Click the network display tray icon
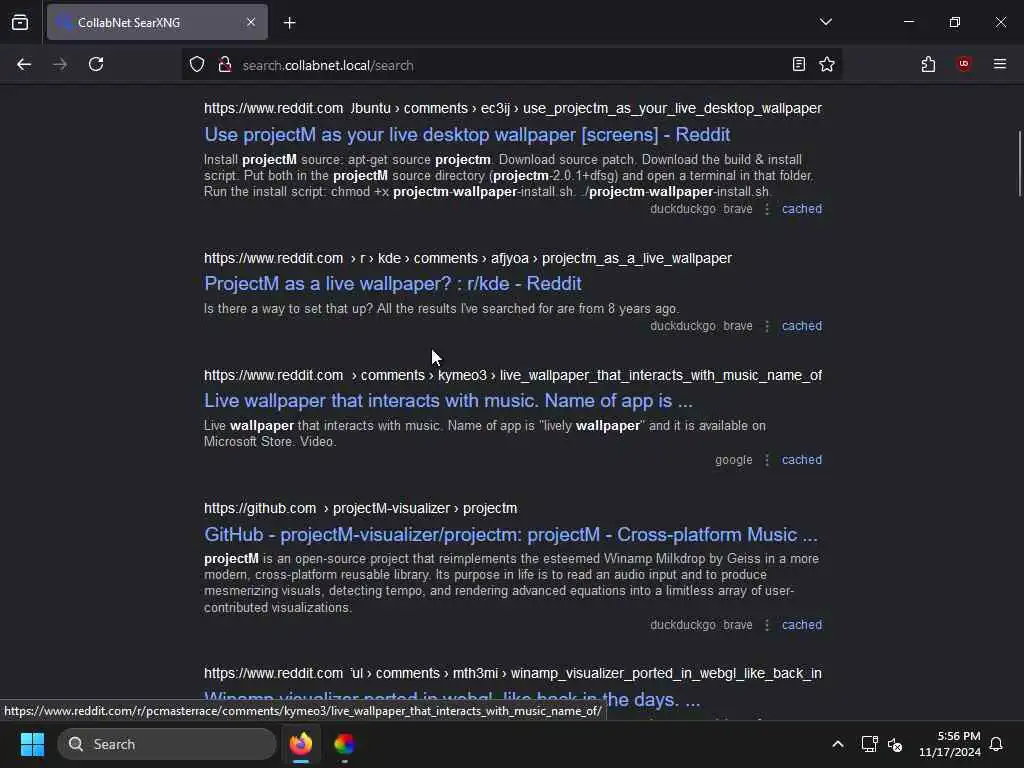The width and height of the screenshot is (1024, 768). 869,744
